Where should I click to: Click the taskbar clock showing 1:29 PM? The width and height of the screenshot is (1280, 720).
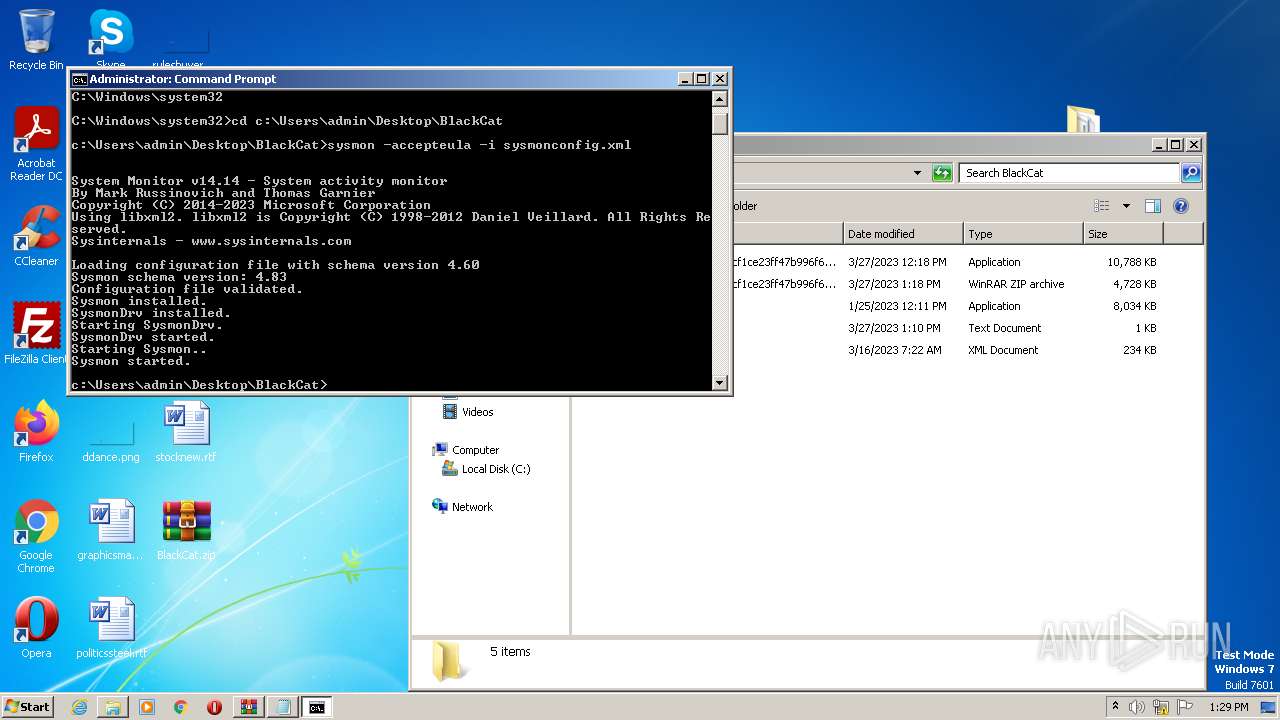pyautogui.click(x=1228, y=707)
